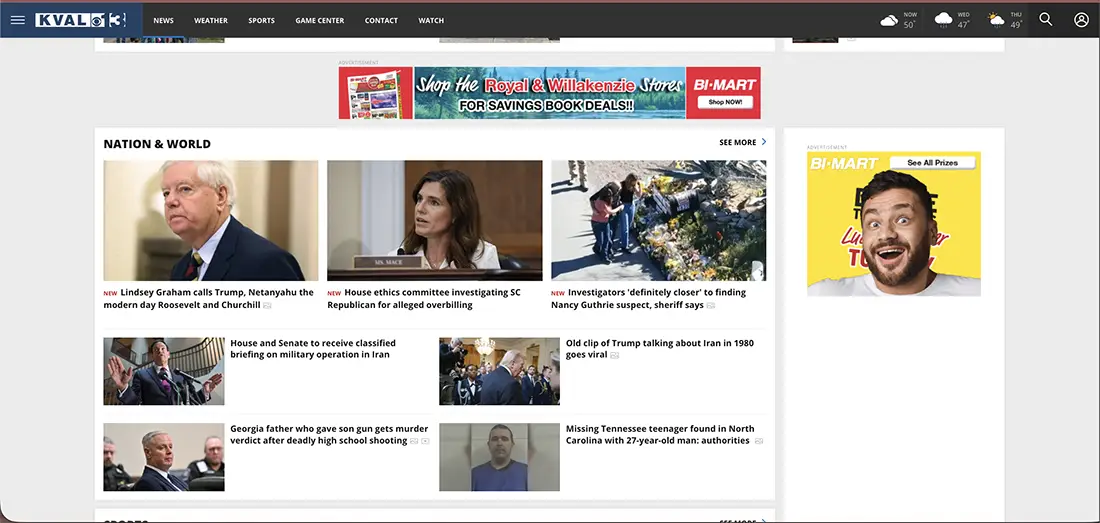Screen dimensions: 1100x523
Task: Click the KVAL 13 logo
Action: pyautogui.click(x=81, y=20)
